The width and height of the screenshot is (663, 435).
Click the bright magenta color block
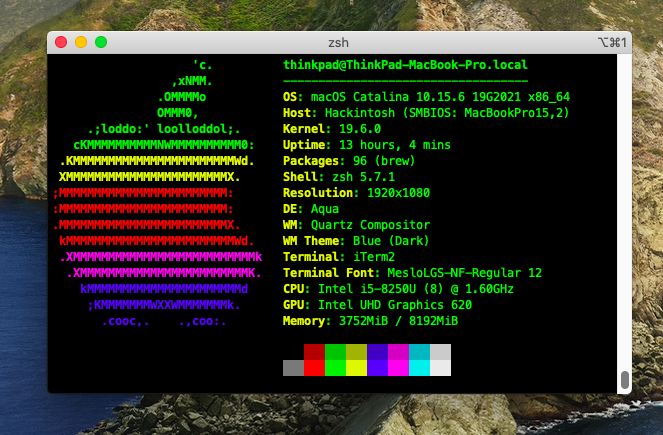[398, 368]
